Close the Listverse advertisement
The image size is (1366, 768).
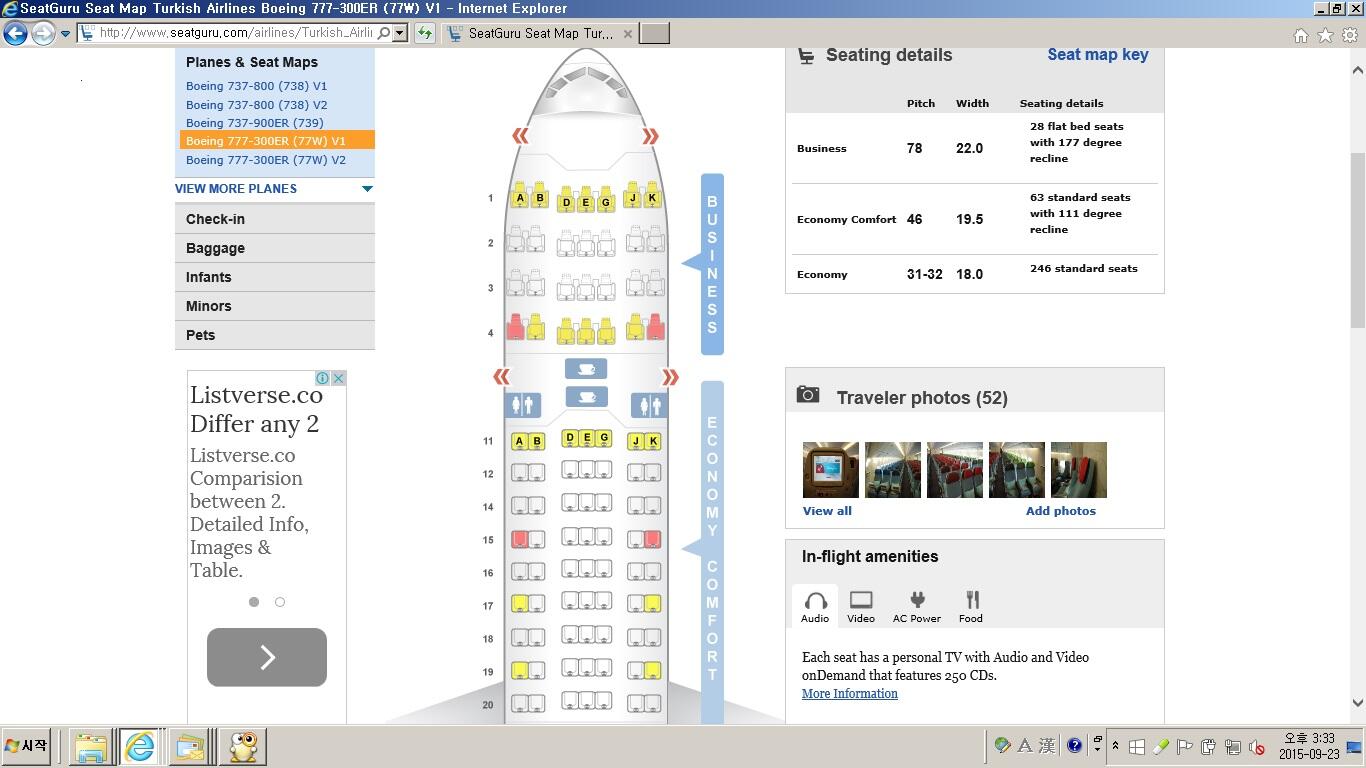coord(339,378)
